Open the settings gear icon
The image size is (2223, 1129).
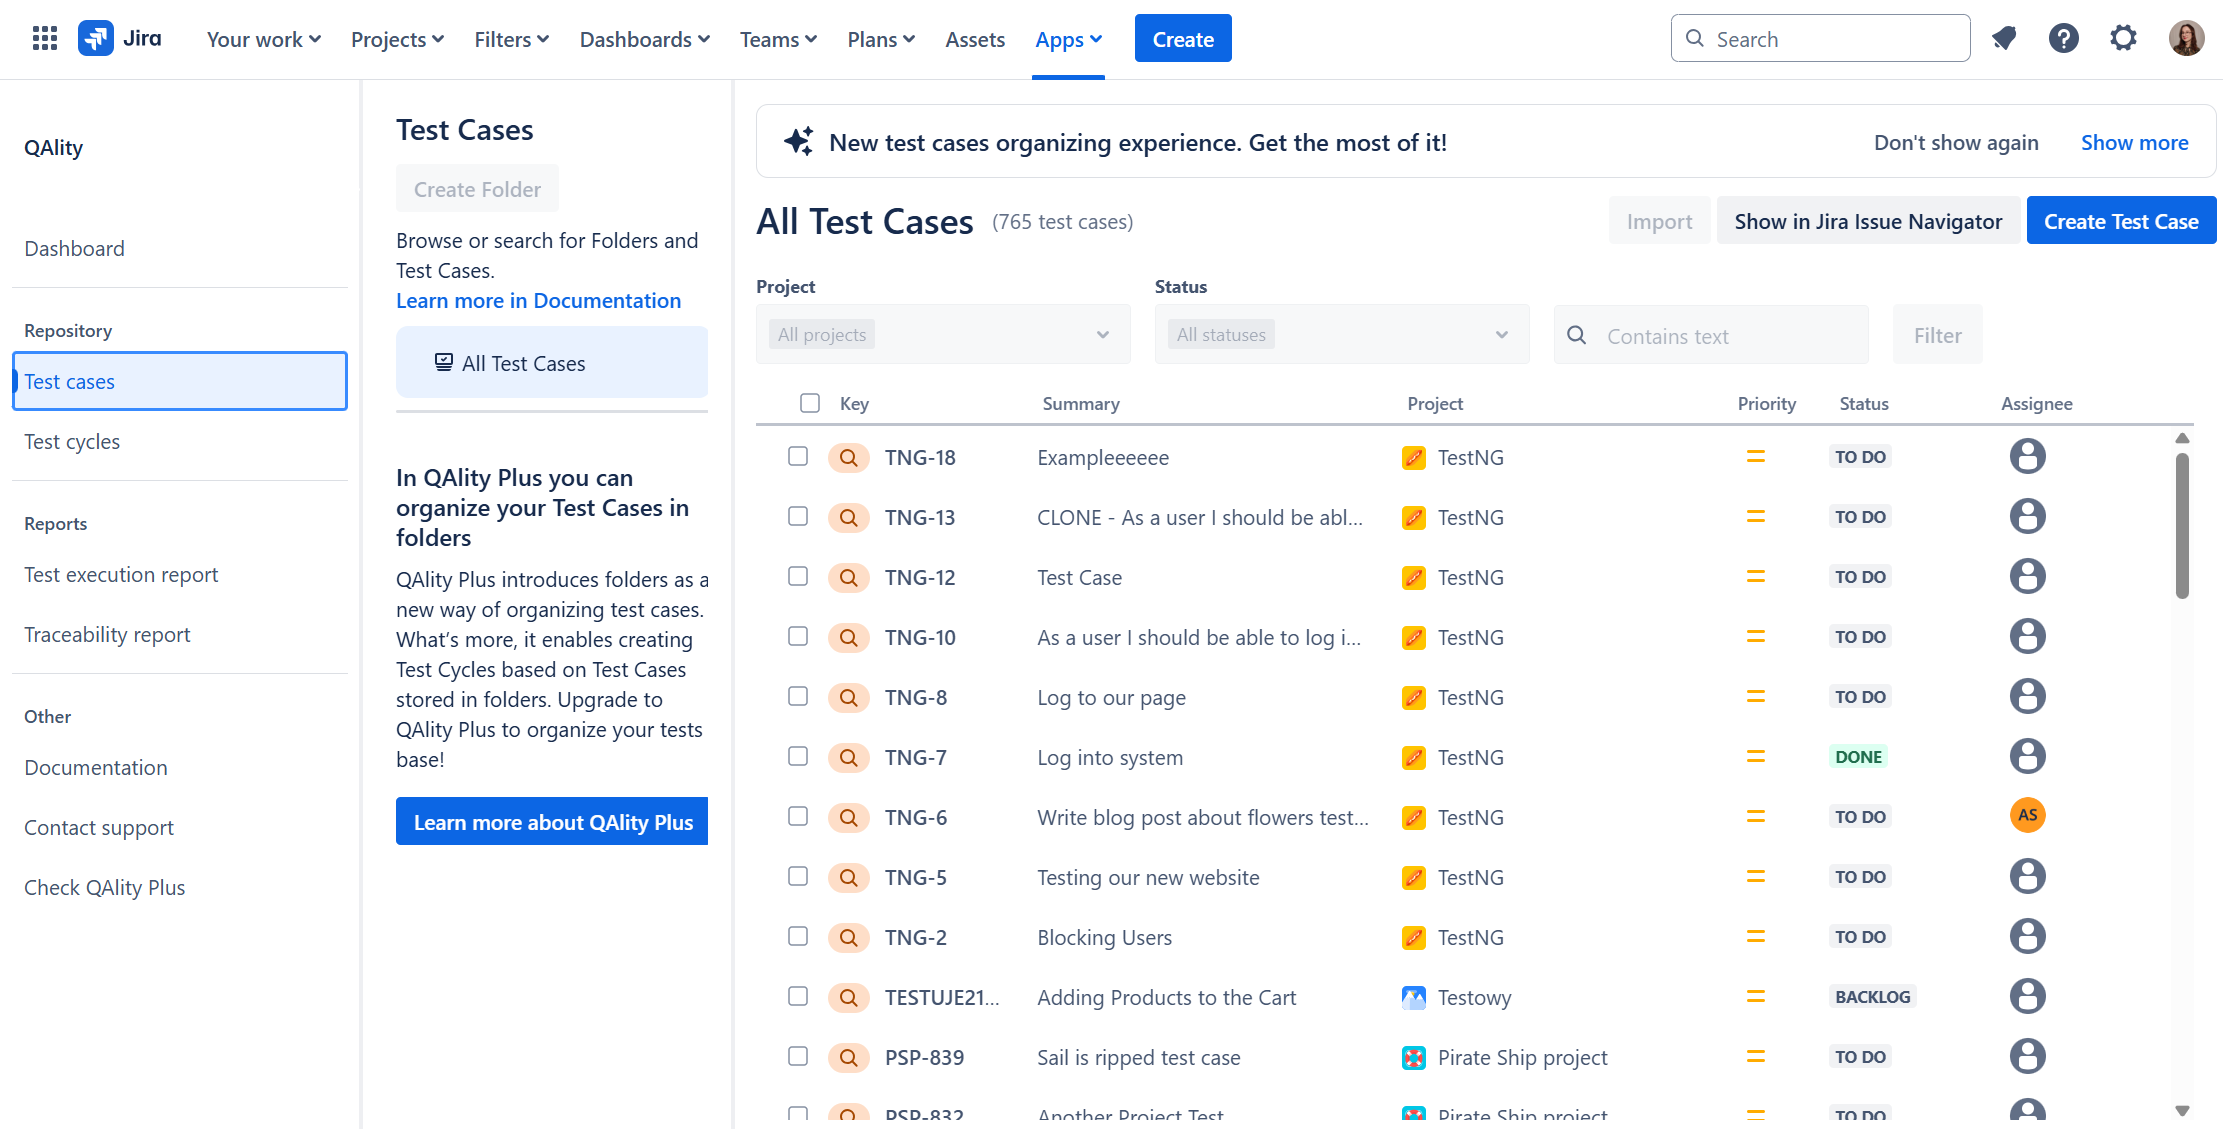coord(2124,39)
